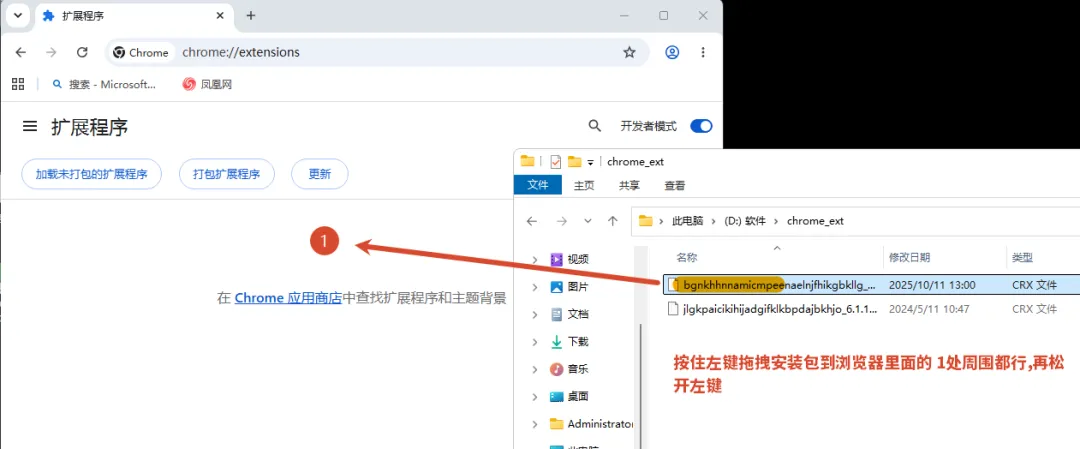Click (D:) 软件 in the breadcrumb path
1080x449 pixels.
[x=746, y=221]
